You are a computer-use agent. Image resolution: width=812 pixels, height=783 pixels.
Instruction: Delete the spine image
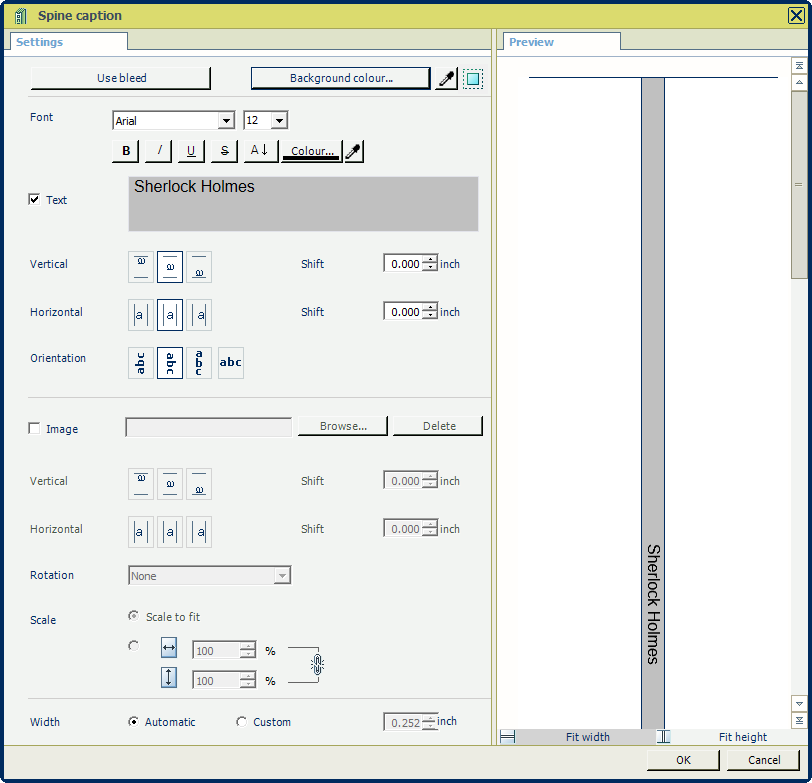point(439,426)
